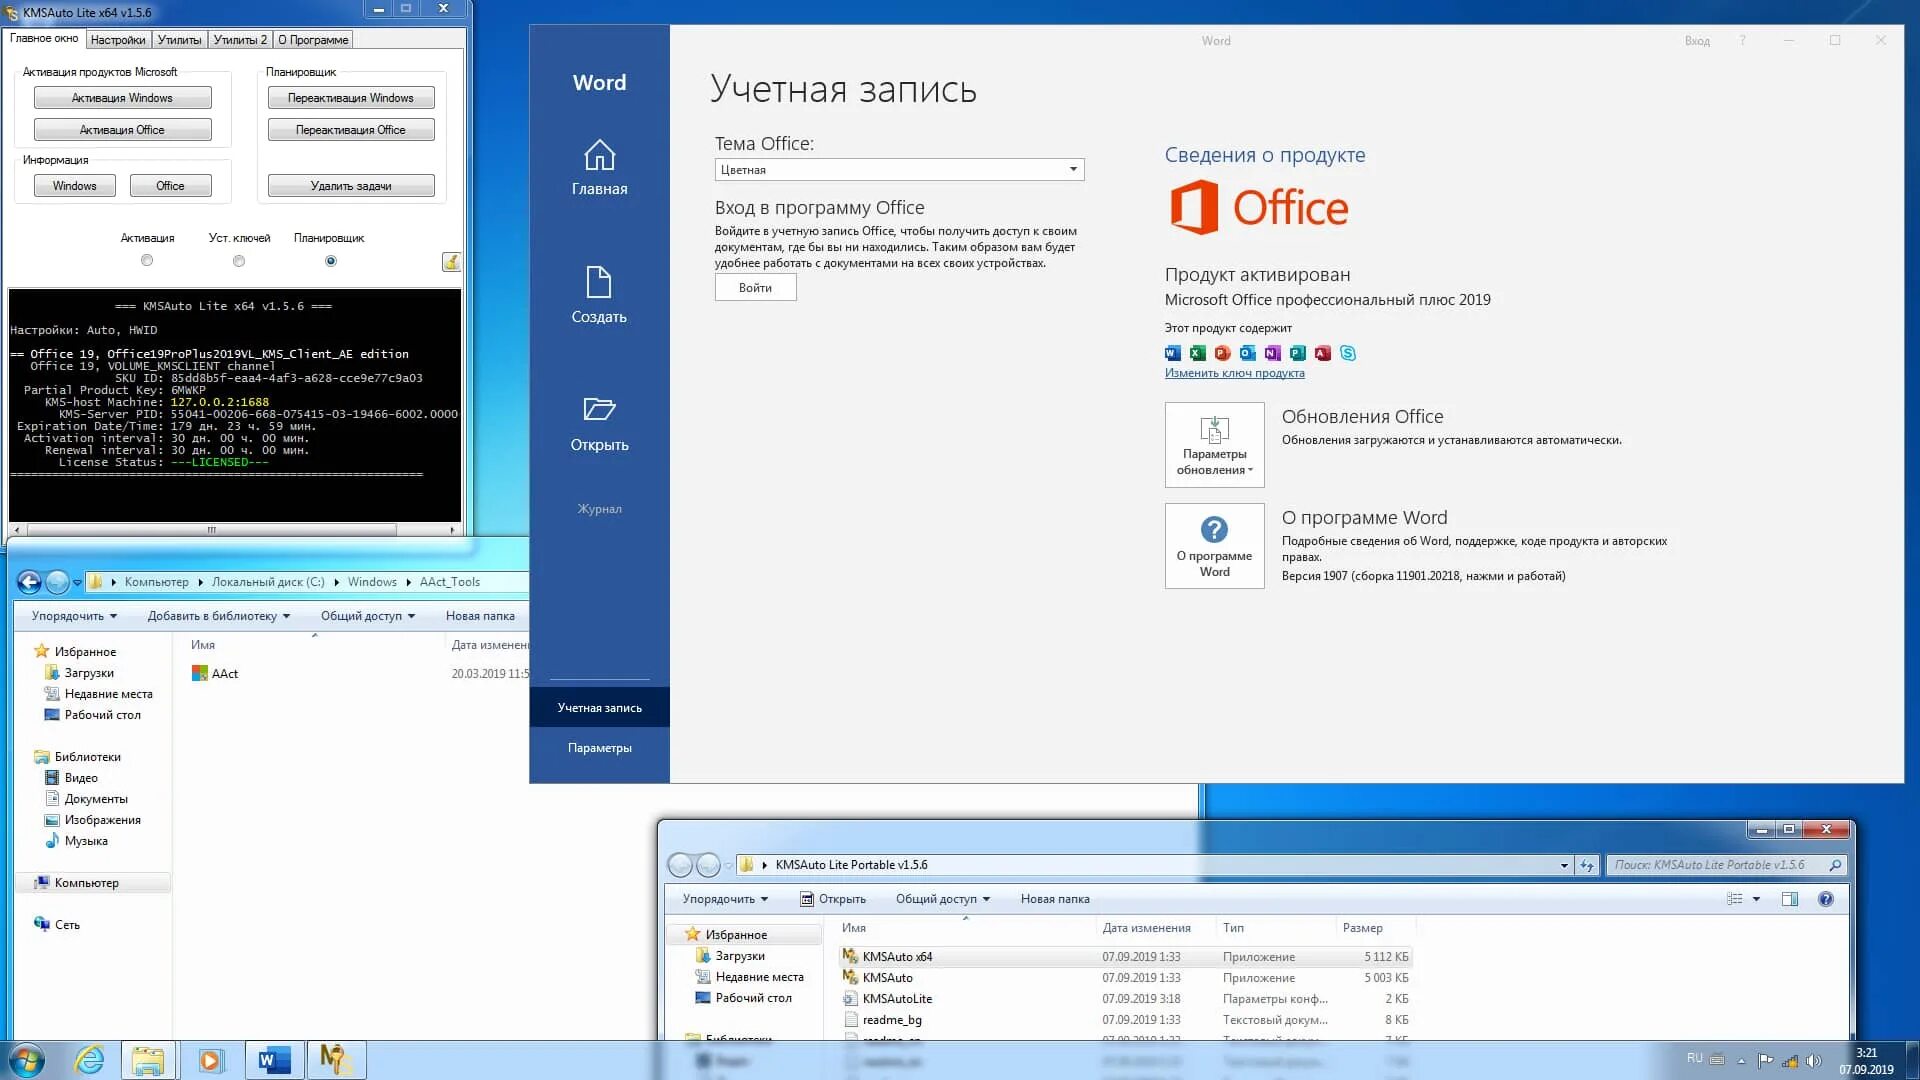Expand Упорядочить menu in AAct_Tools Explorer
The width and height of the screenshot is (1920, 1080).
click(74, 616)
